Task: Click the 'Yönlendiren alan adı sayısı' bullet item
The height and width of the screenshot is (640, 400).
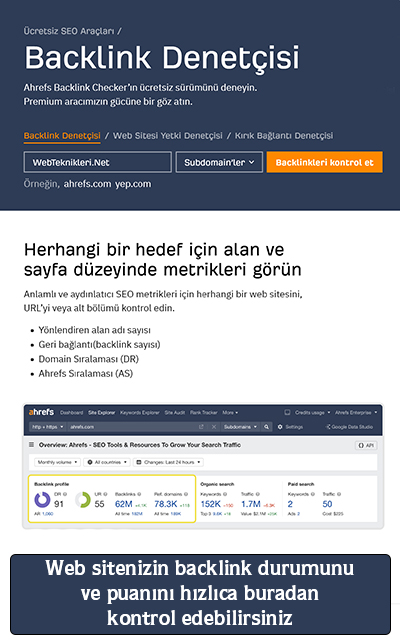Action: (x=94, y=330)
